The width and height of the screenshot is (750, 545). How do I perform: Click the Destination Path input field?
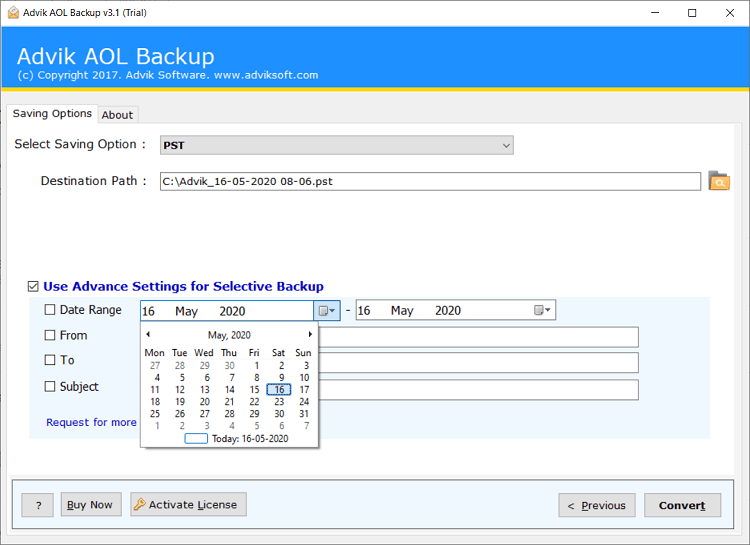430,181
